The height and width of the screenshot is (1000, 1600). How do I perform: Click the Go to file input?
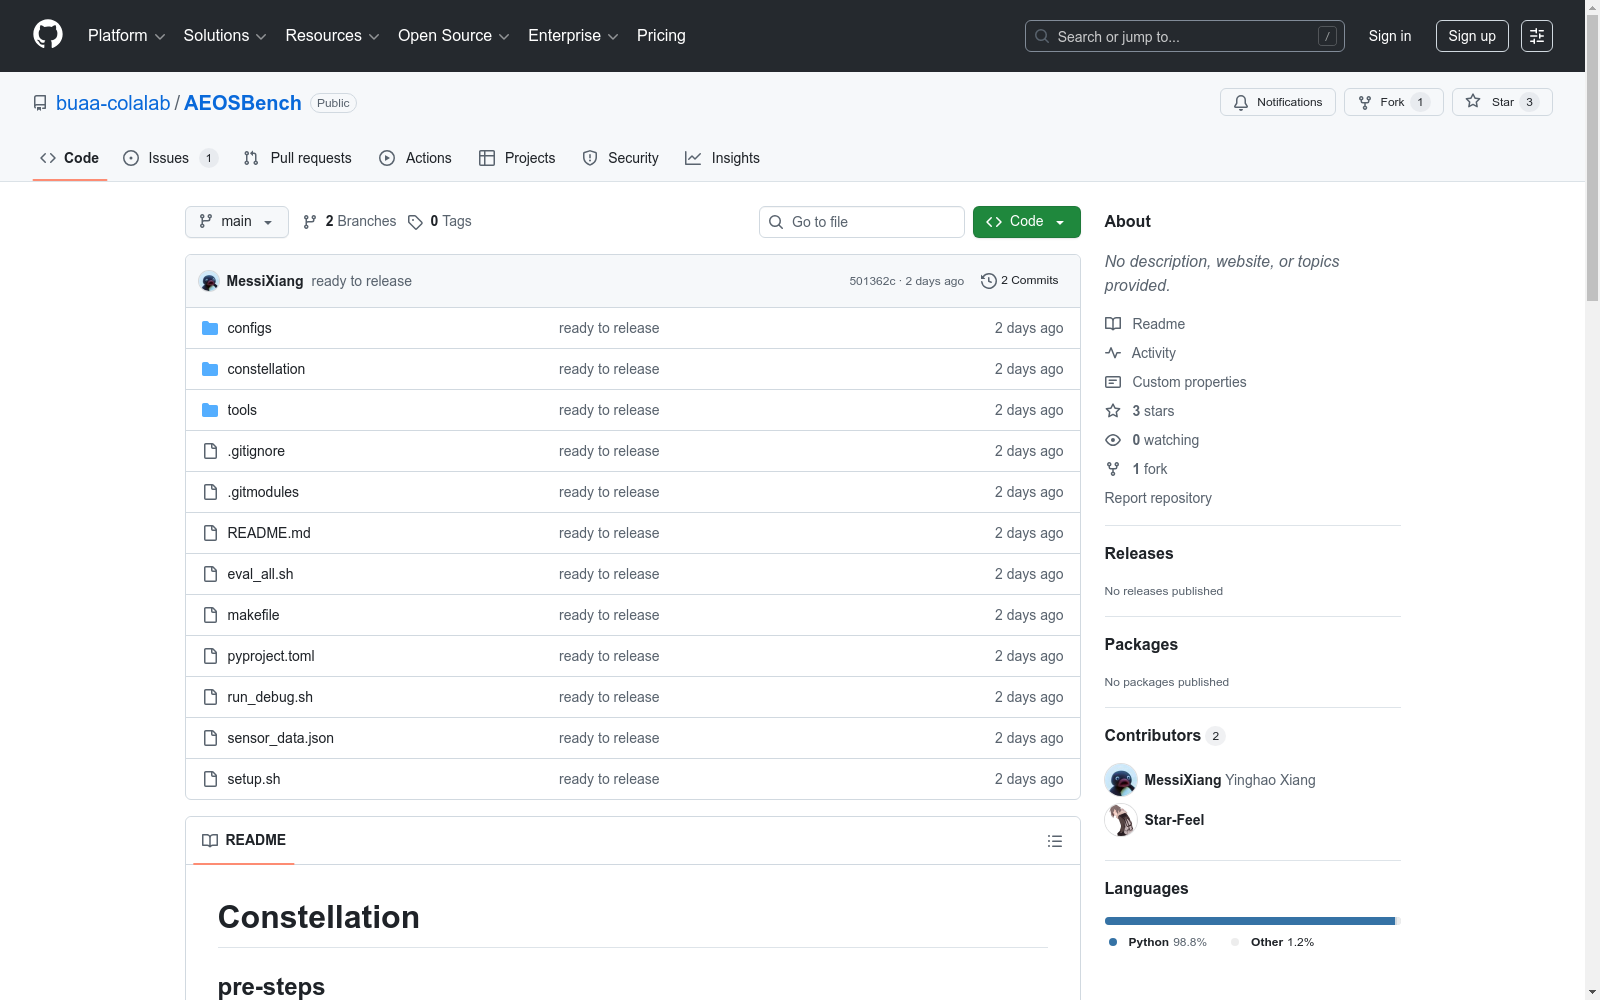point(862,222)
